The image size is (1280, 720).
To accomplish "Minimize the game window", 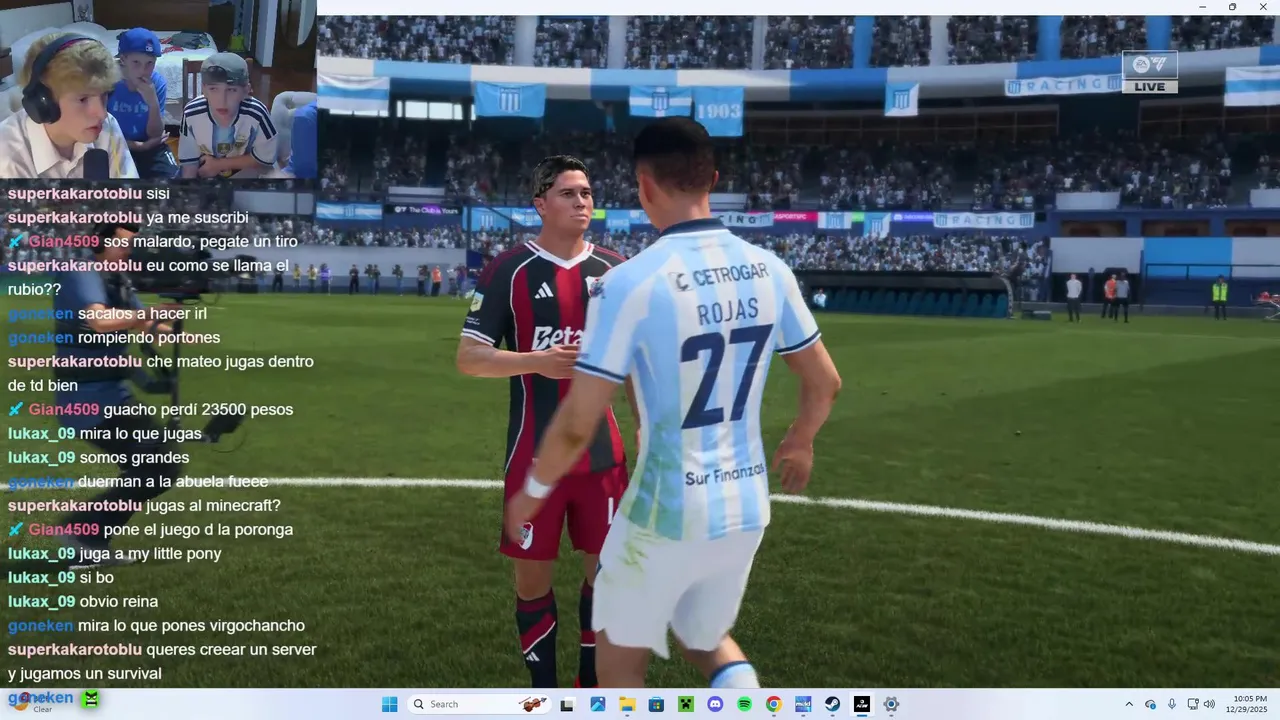I will (1203, 7).
